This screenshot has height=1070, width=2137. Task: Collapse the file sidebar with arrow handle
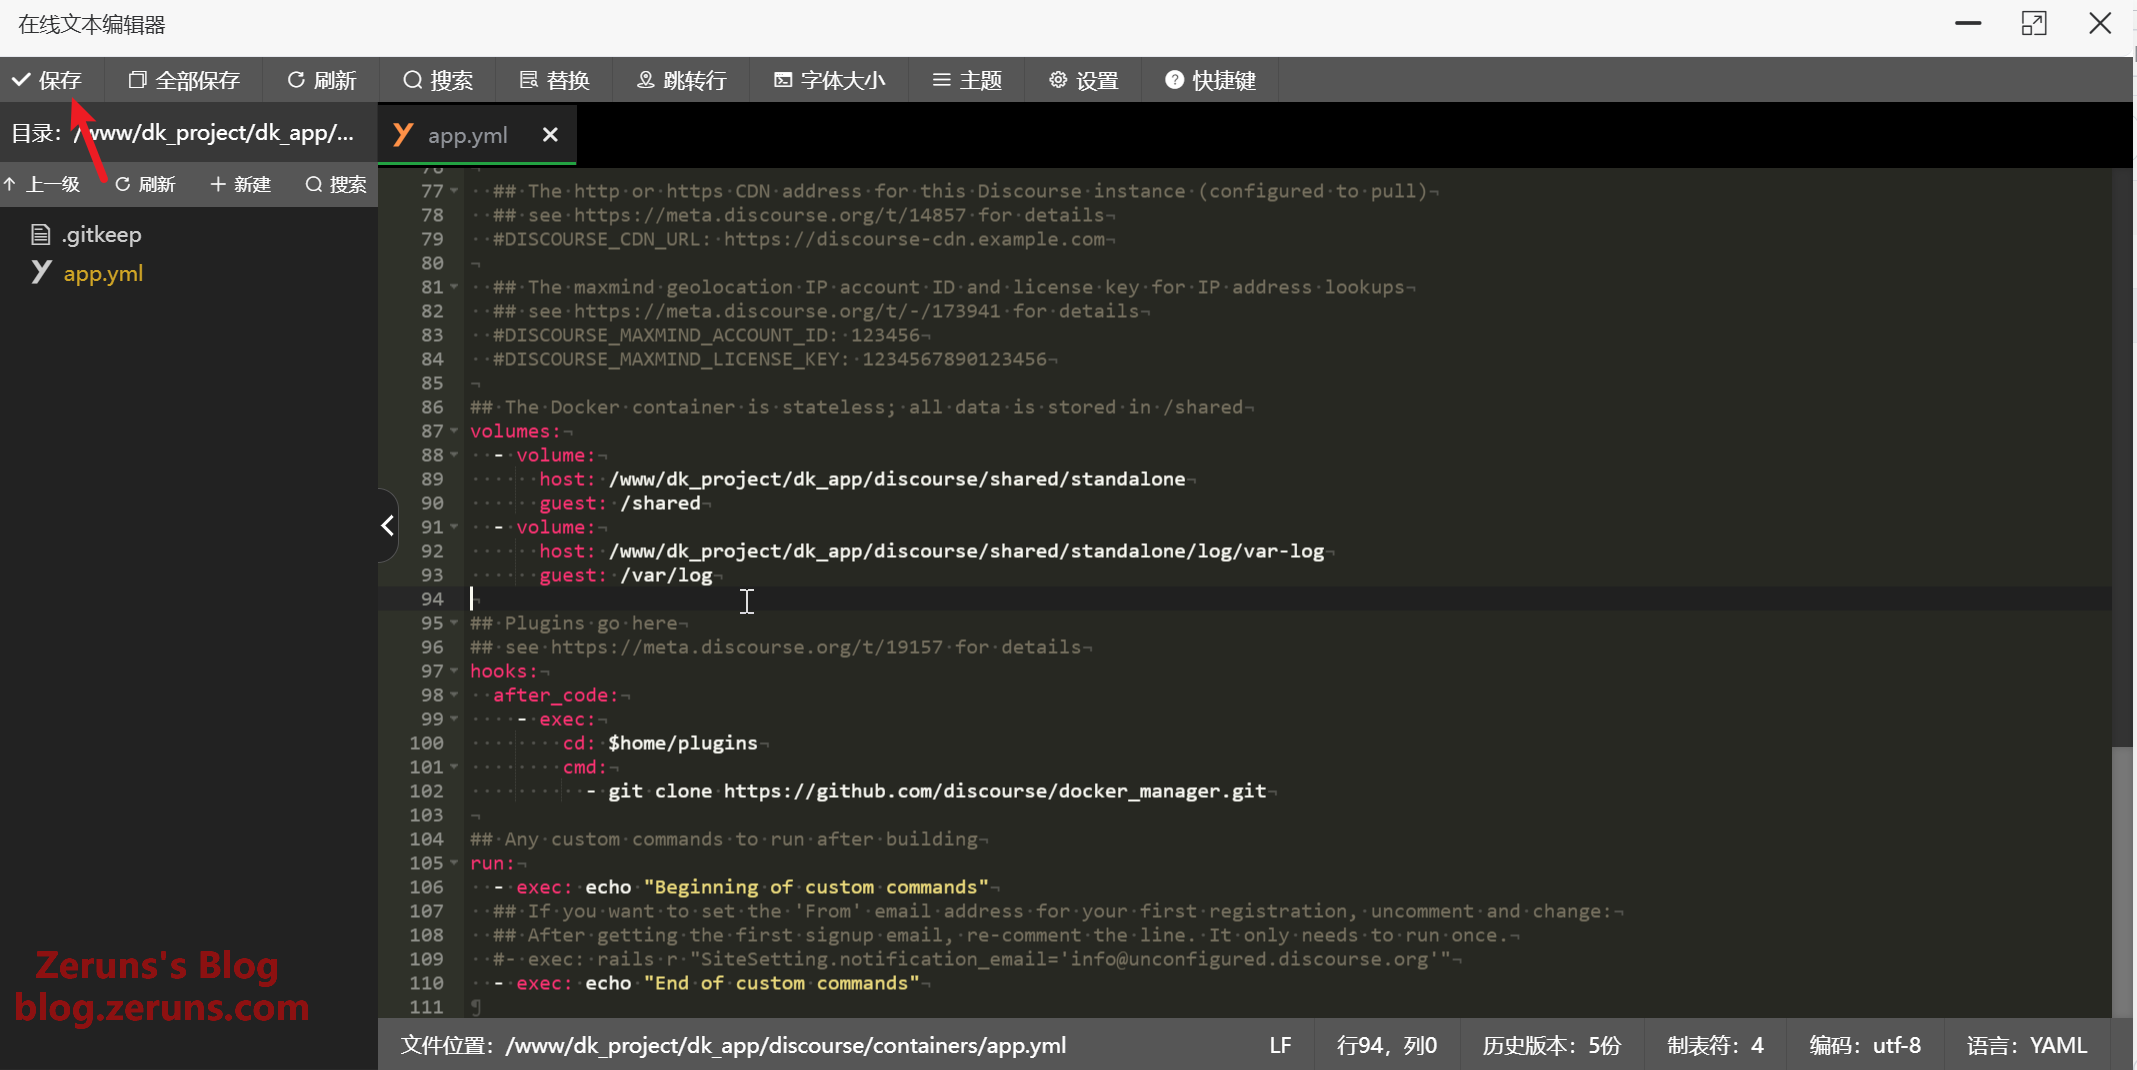(x=387, y=525)
